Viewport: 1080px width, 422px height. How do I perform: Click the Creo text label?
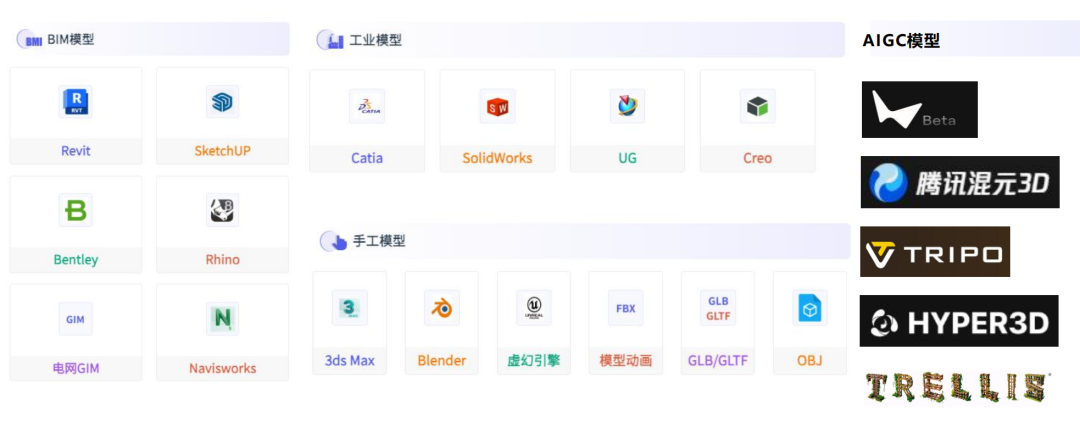[x=758, y=158]
